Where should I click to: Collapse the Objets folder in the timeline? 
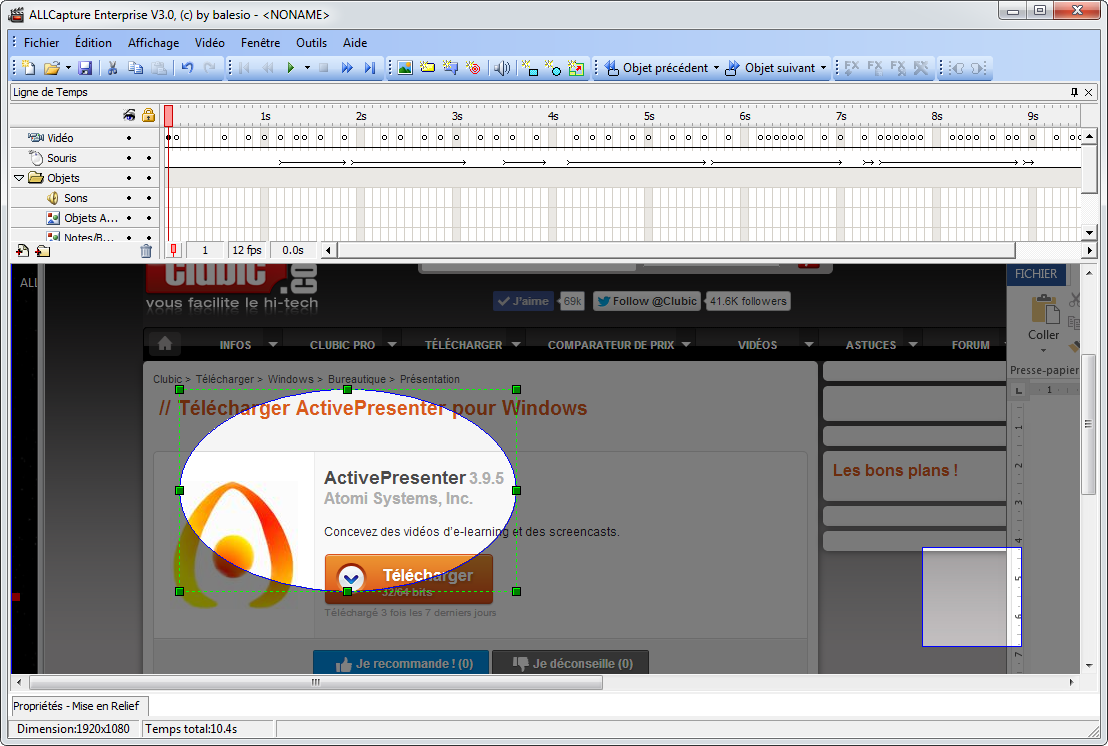[x=19, y=178]
